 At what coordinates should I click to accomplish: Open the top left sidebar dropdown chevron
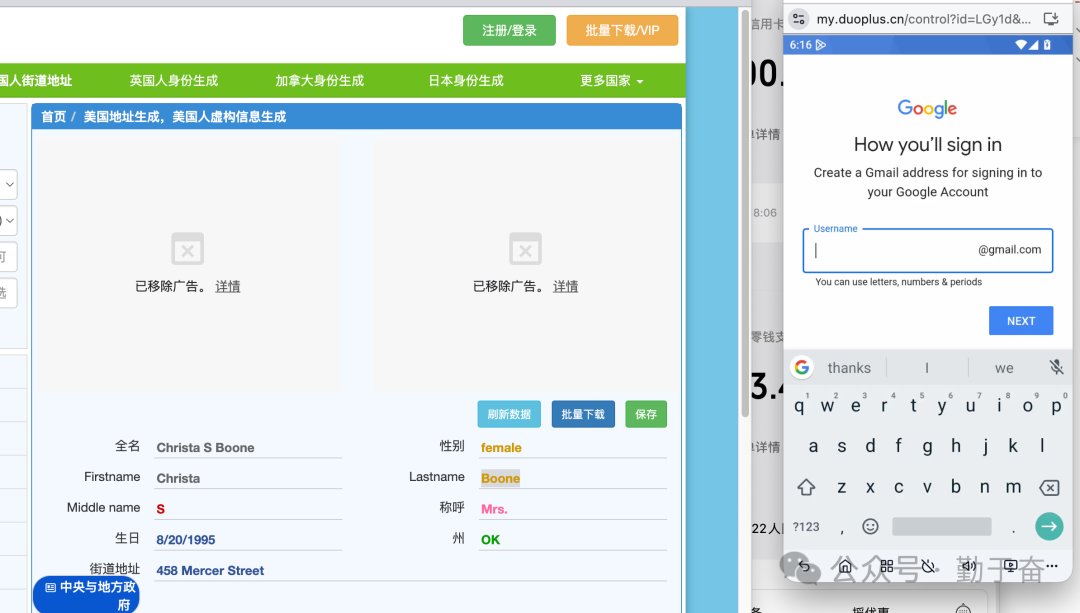pyautogui.click(x=9, y=185)
